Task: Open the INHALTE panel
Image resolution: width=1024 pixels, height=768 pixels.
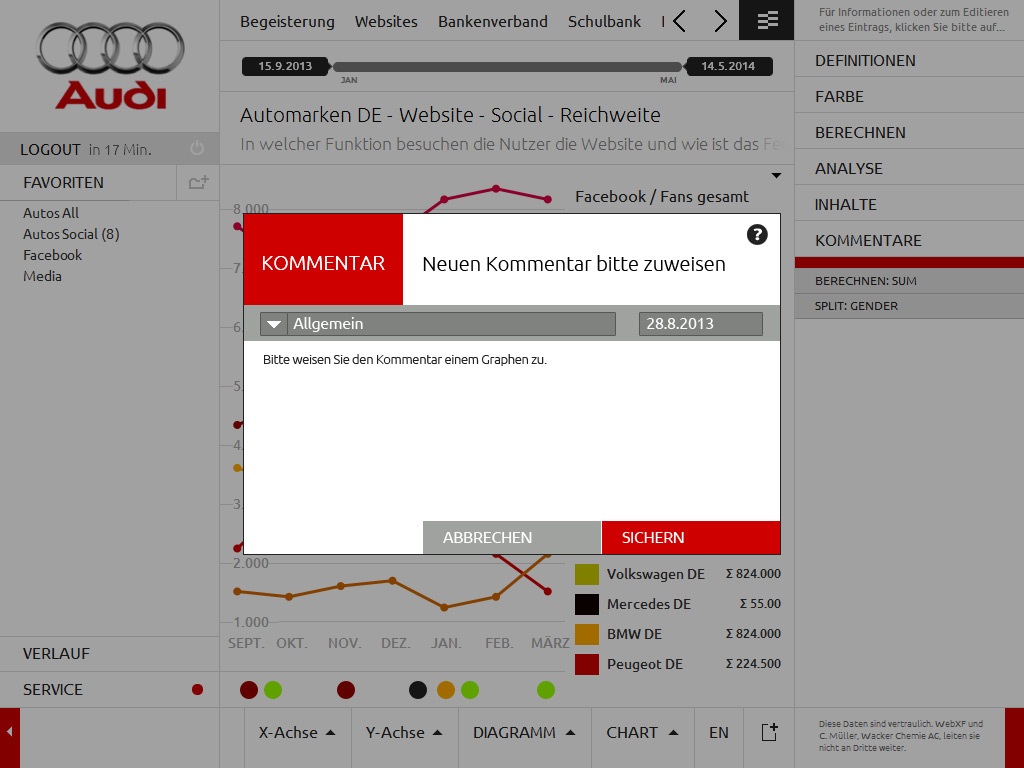Action: (x=909, y=204)
